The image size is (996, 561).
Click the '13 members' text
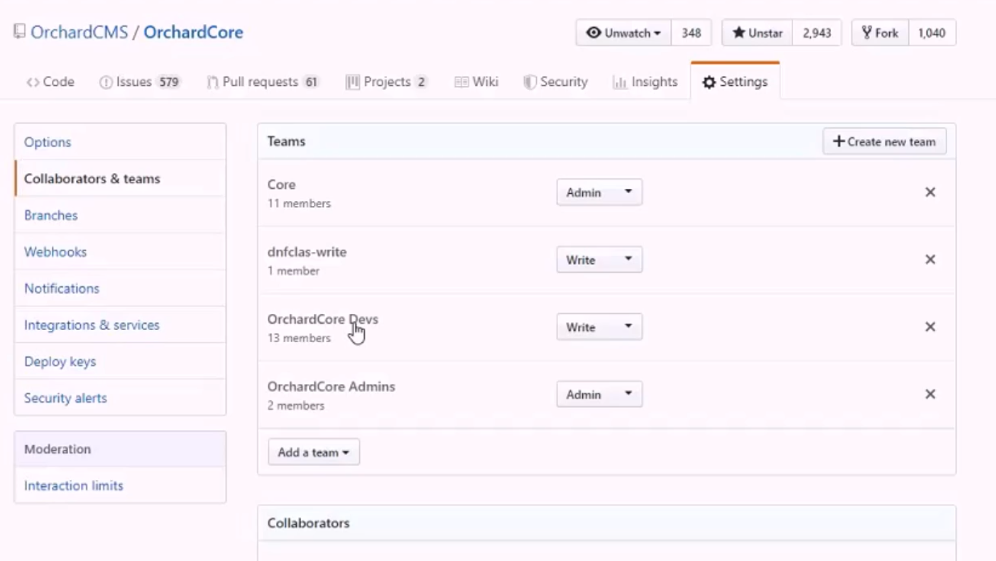(299, 338)
